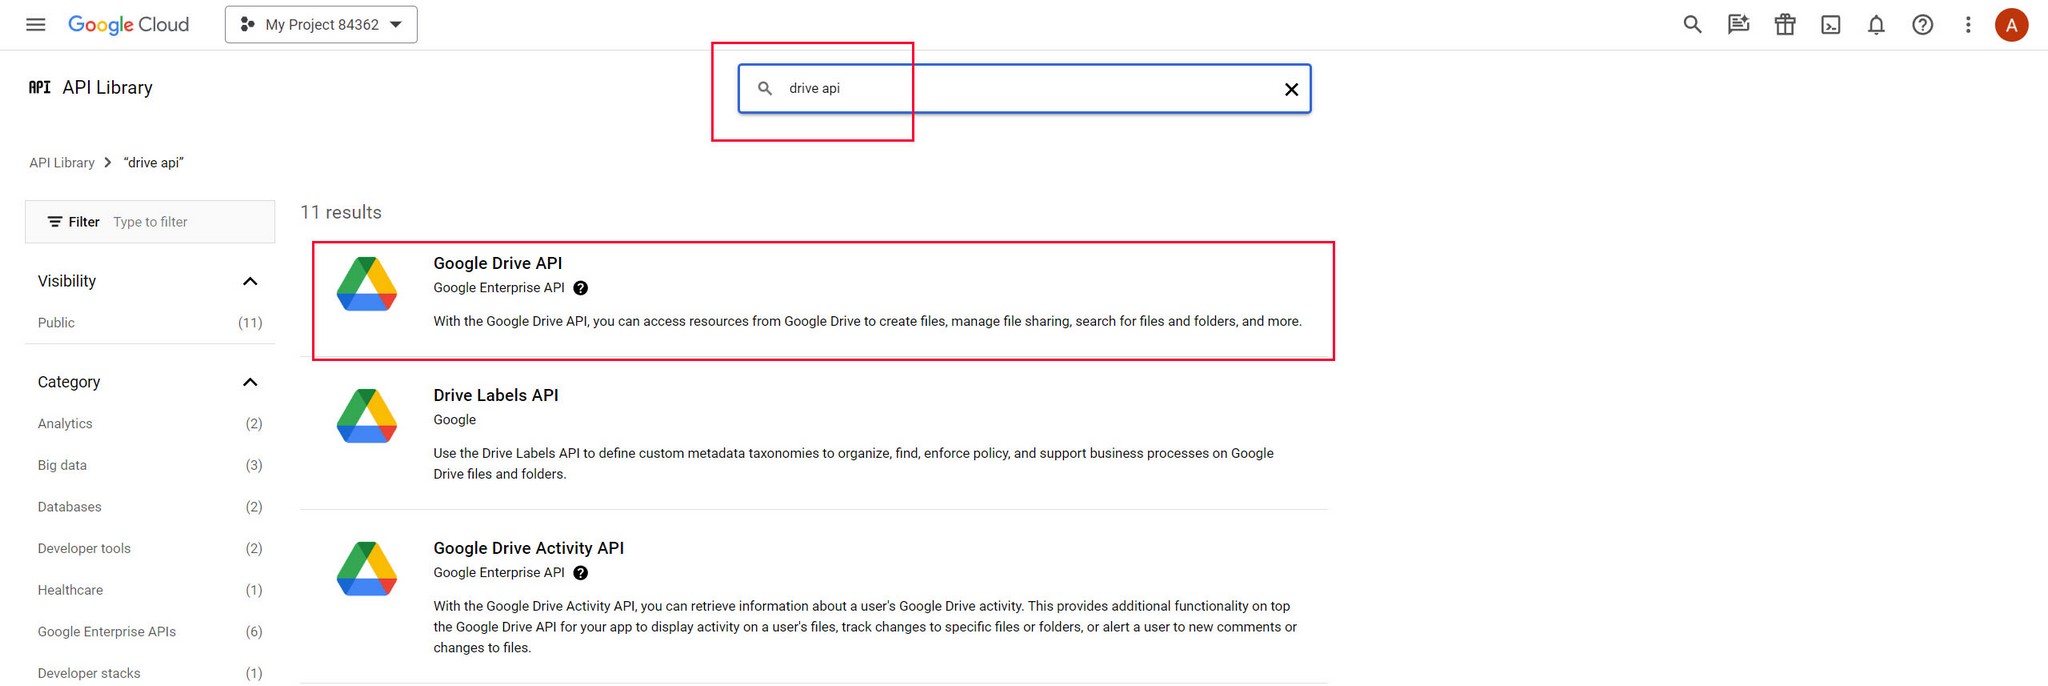Go to API Library breadcrumb link
This screenshot has height=686, width=2048.
[62, 162]
